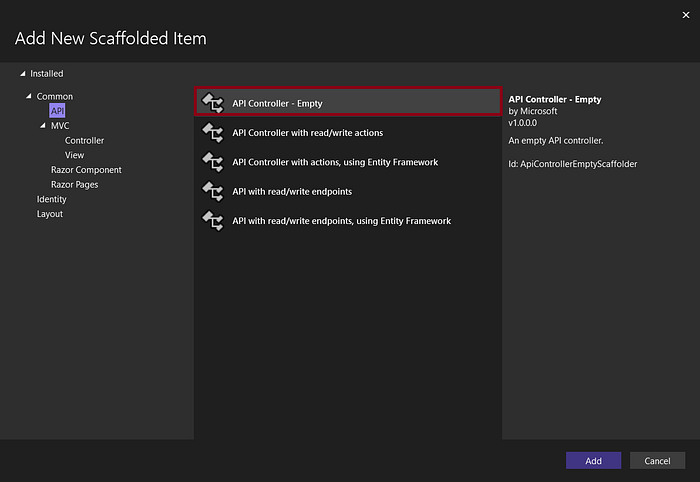
Task: Select the API category in tree
Action: (58, 111)
